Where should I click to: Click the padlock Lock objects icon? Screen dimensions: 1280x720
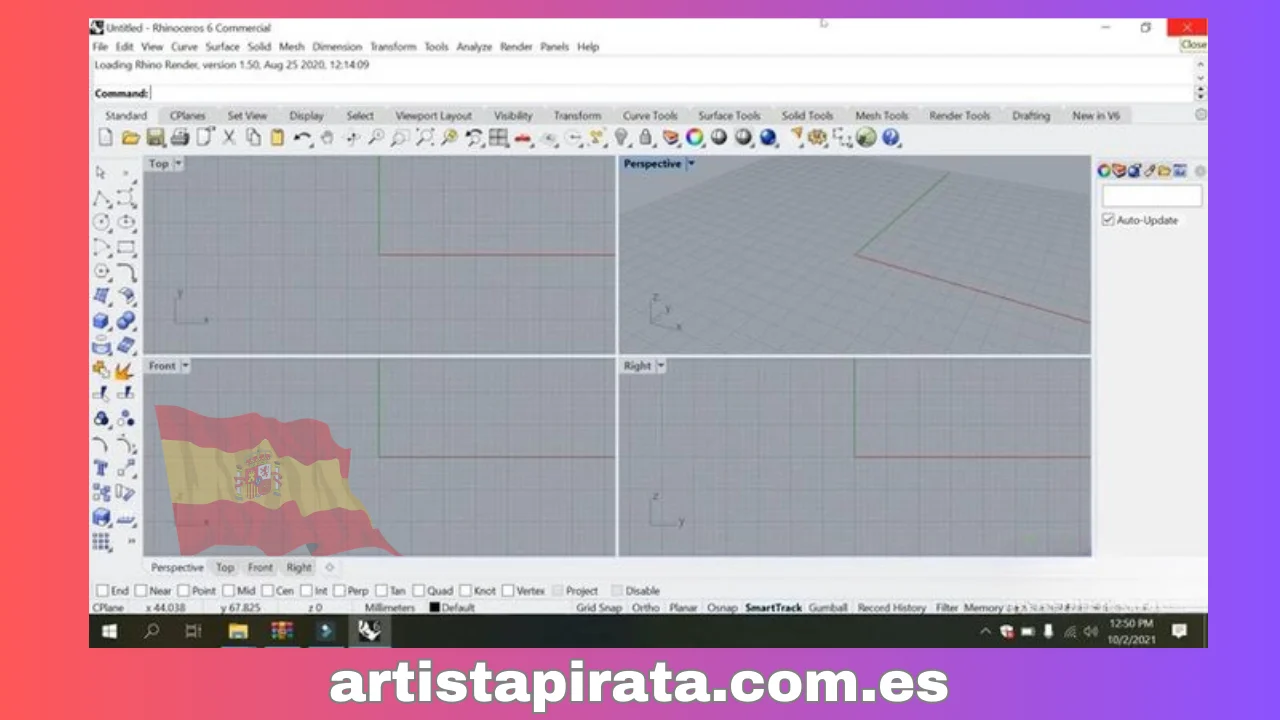tap(646, 138)
